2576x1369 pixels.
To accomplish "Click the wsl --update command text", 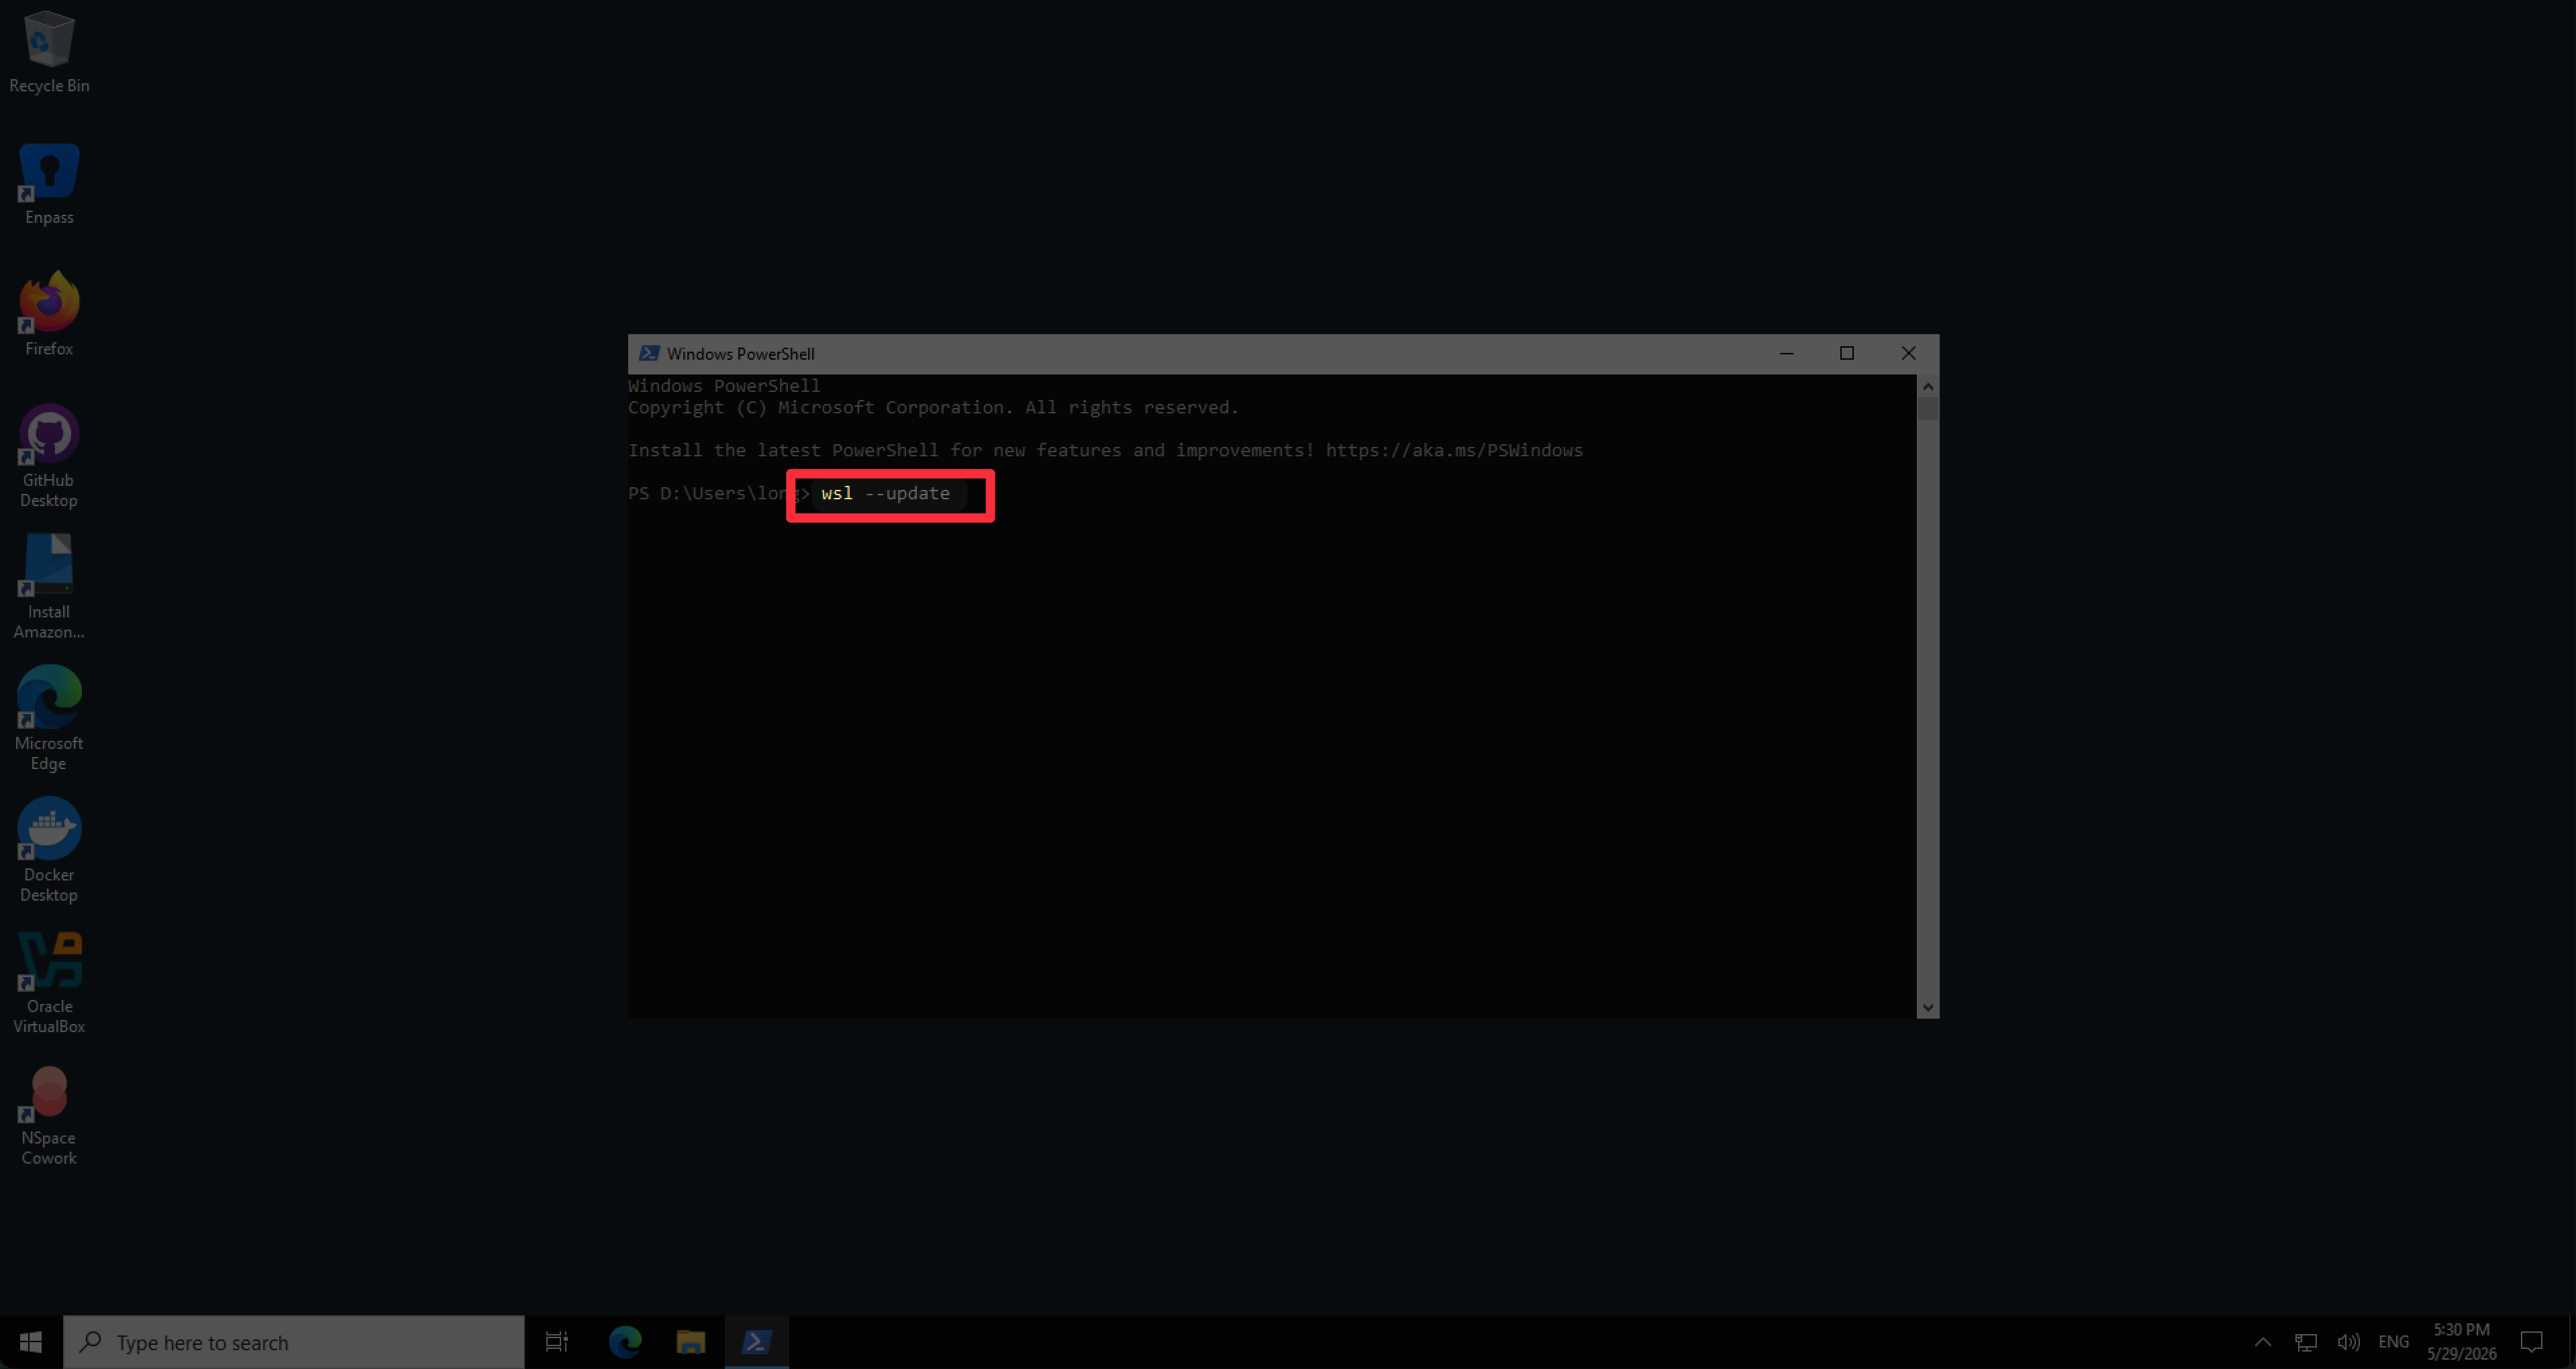I will click(x=886, y=494).
